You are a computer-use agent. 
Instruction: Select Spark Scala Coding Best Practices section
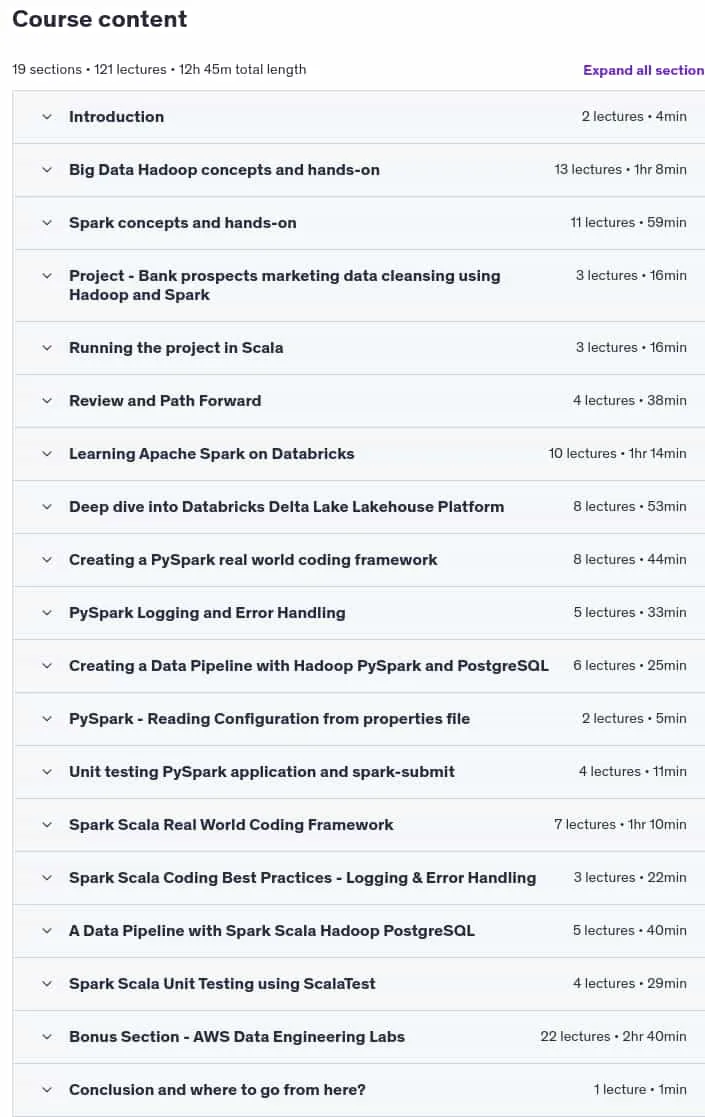[x=302, y=878]
